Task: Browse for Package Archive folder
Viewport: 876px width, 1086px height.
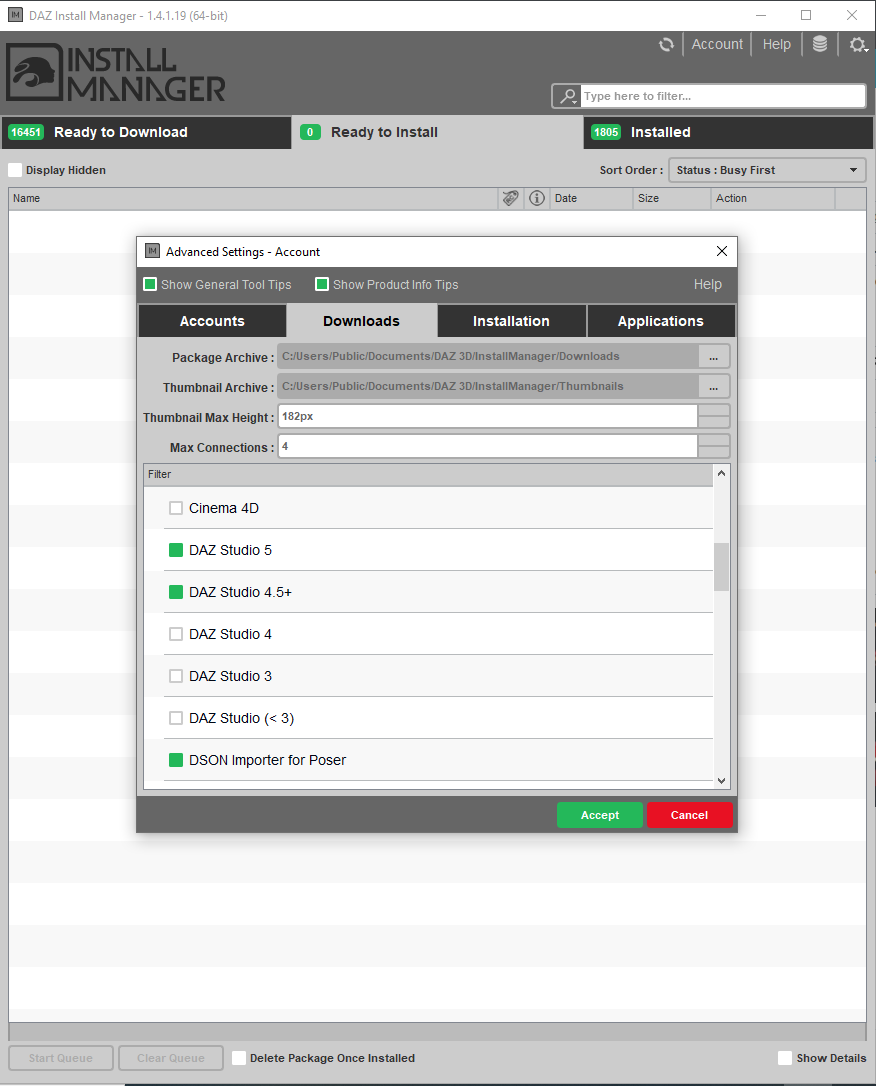Action: click(x=713, y=357)
